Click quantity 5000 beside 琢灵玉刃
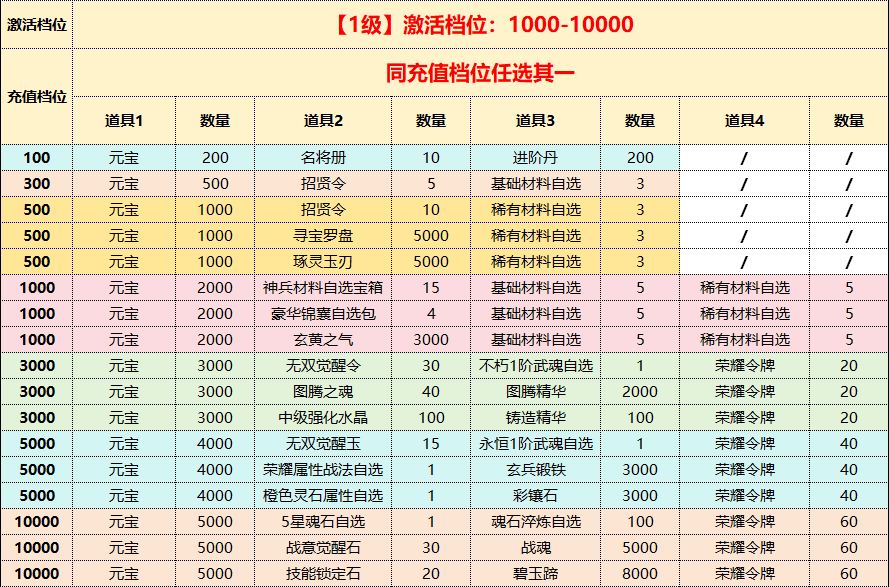This screenshot has height=587, width=889. pos(431,262)
